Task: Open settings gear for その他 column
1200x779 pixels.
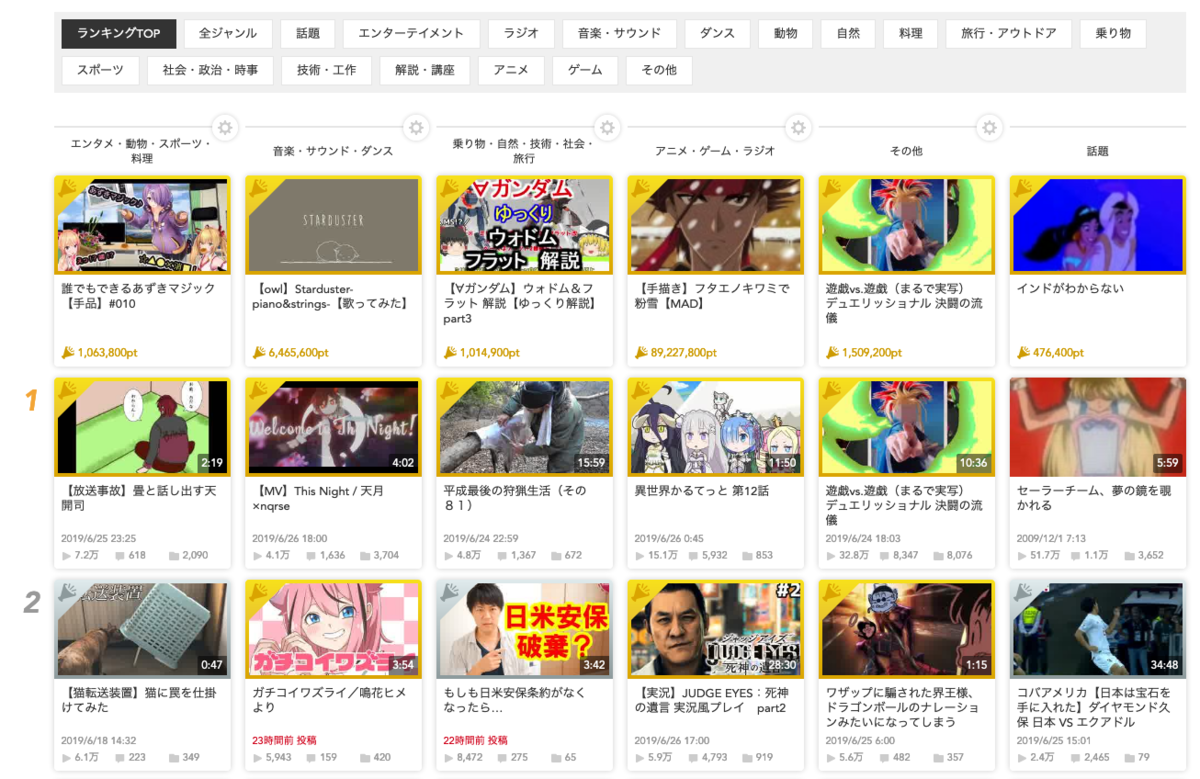Action: pos(989,128)
